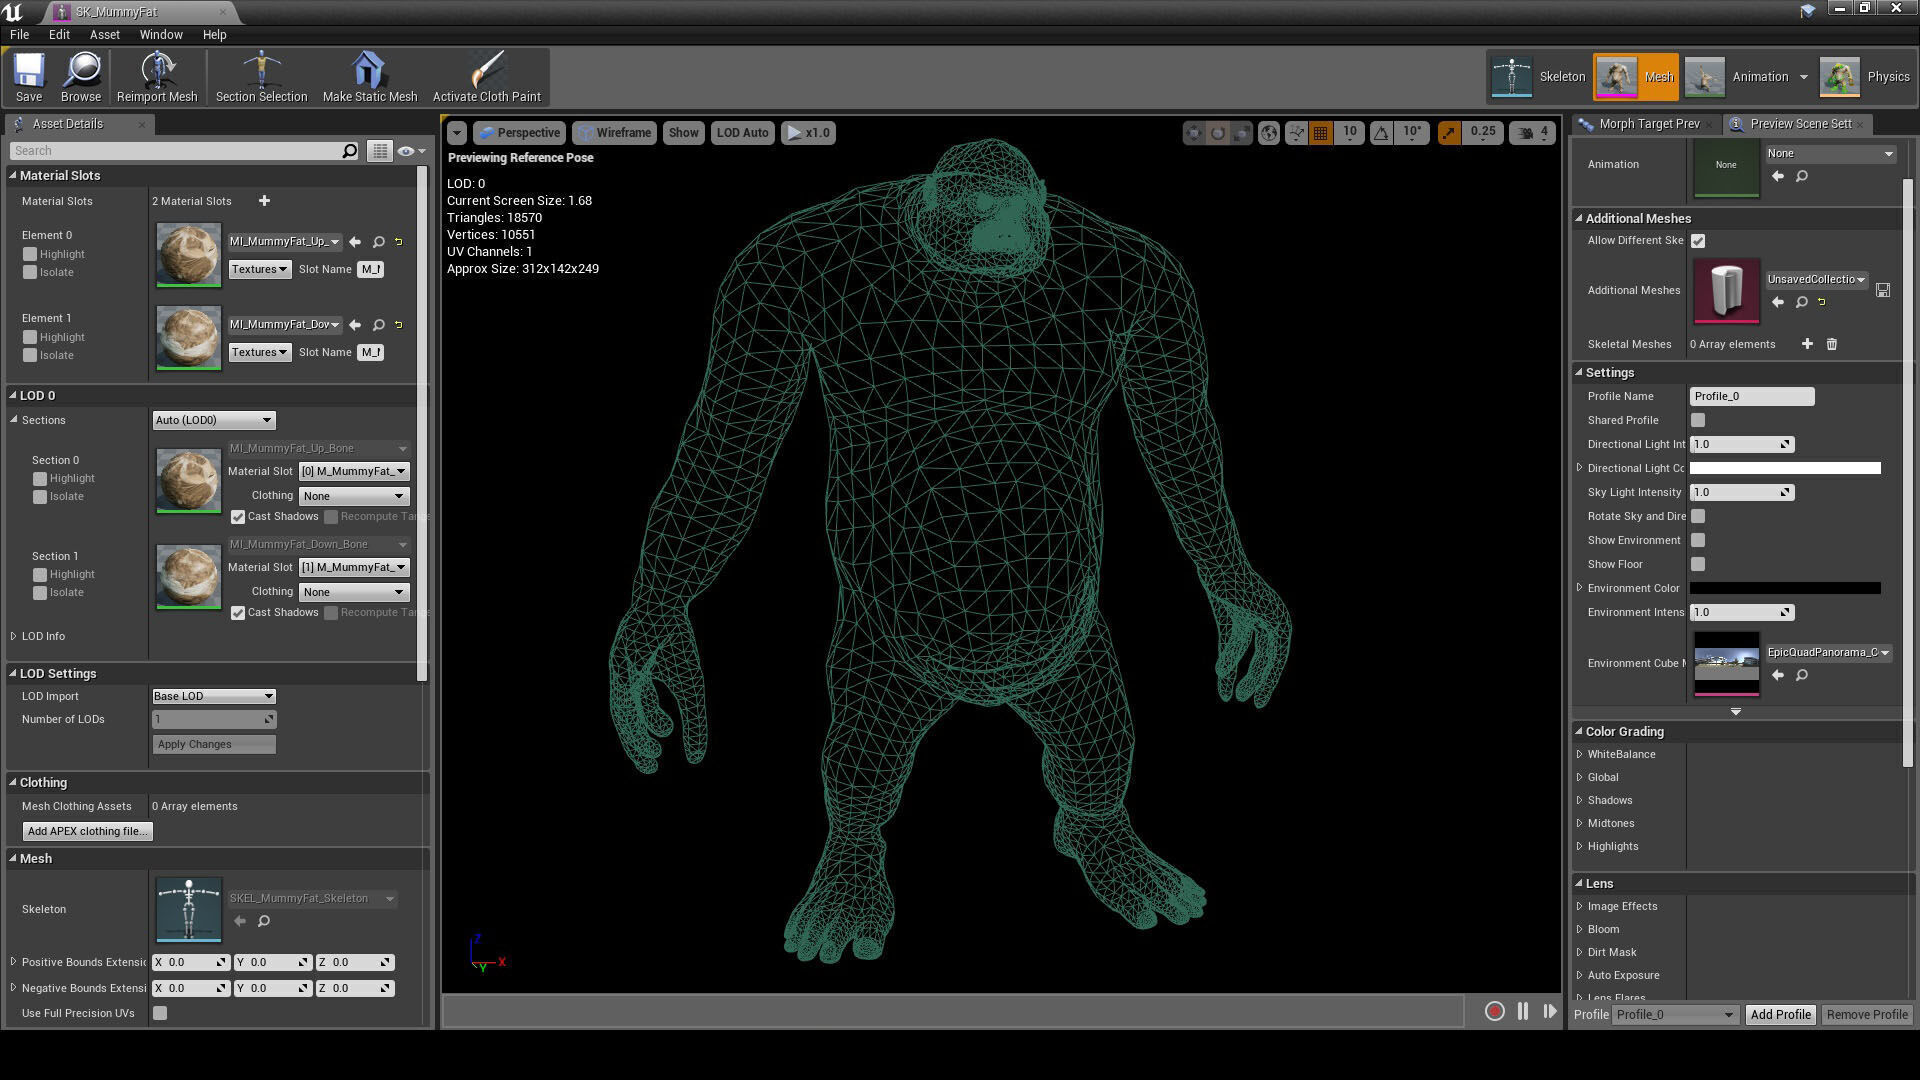Toggle rotation snapping icon
1920x1080 pixels.
pyautogui.click(x=1381, y=133)
